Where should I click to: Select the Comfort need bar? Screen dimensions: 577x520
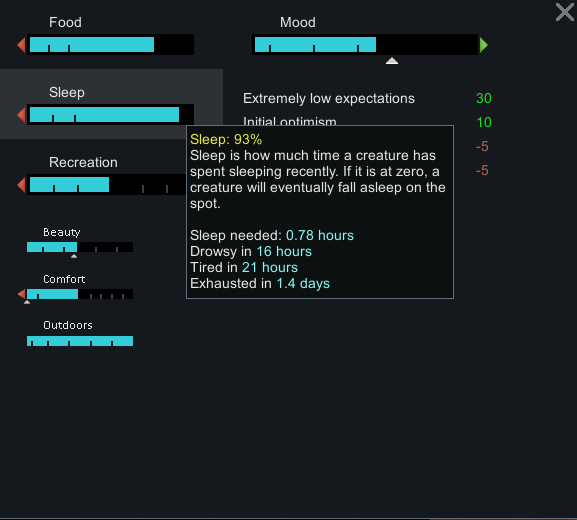point(80,294)
